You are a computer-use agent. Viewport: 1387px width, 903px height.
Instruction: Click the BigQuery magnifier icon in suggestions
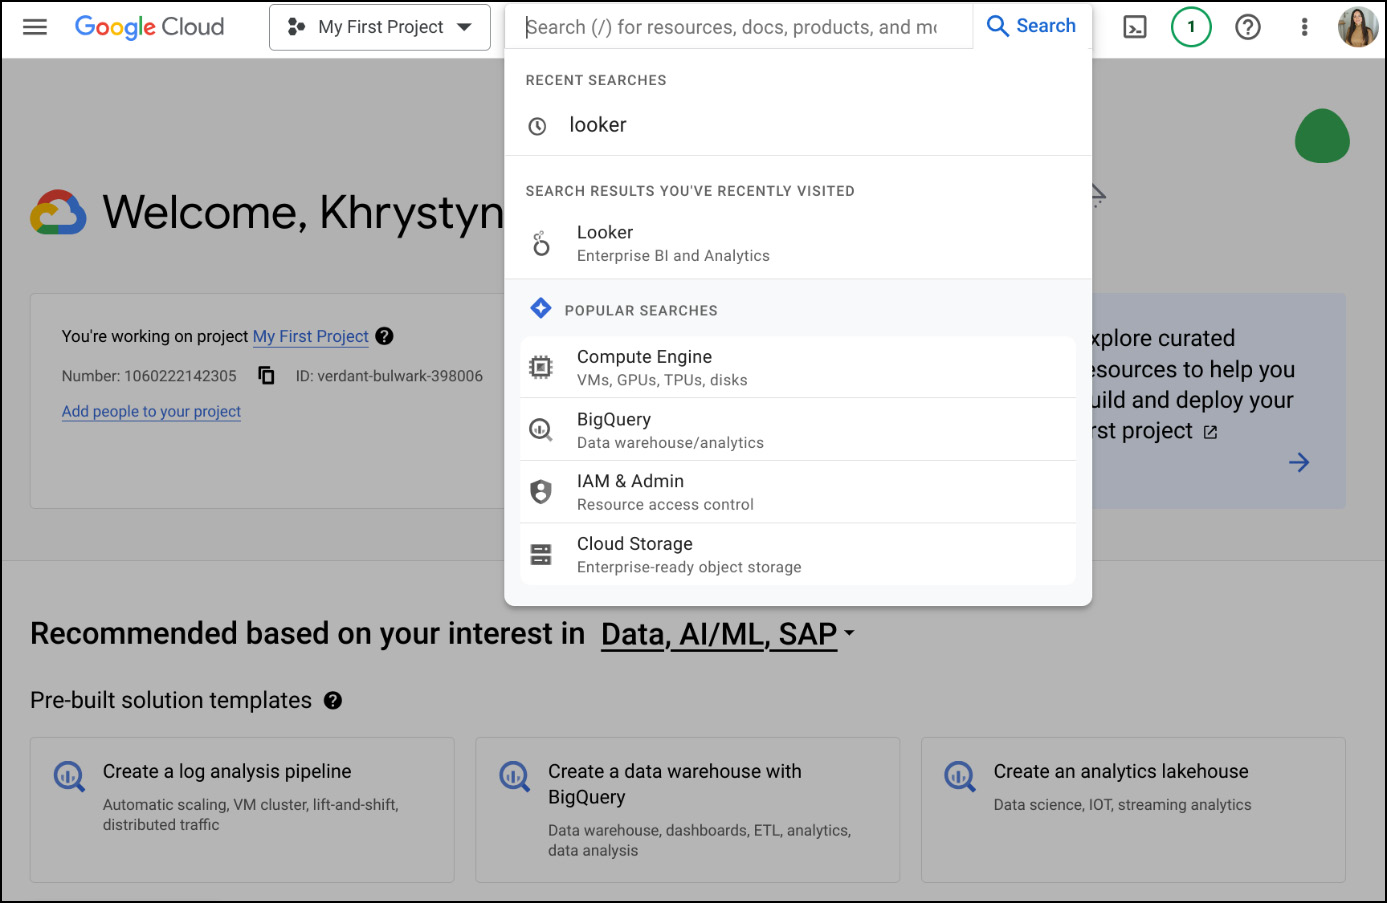click(x=541, y=430)
